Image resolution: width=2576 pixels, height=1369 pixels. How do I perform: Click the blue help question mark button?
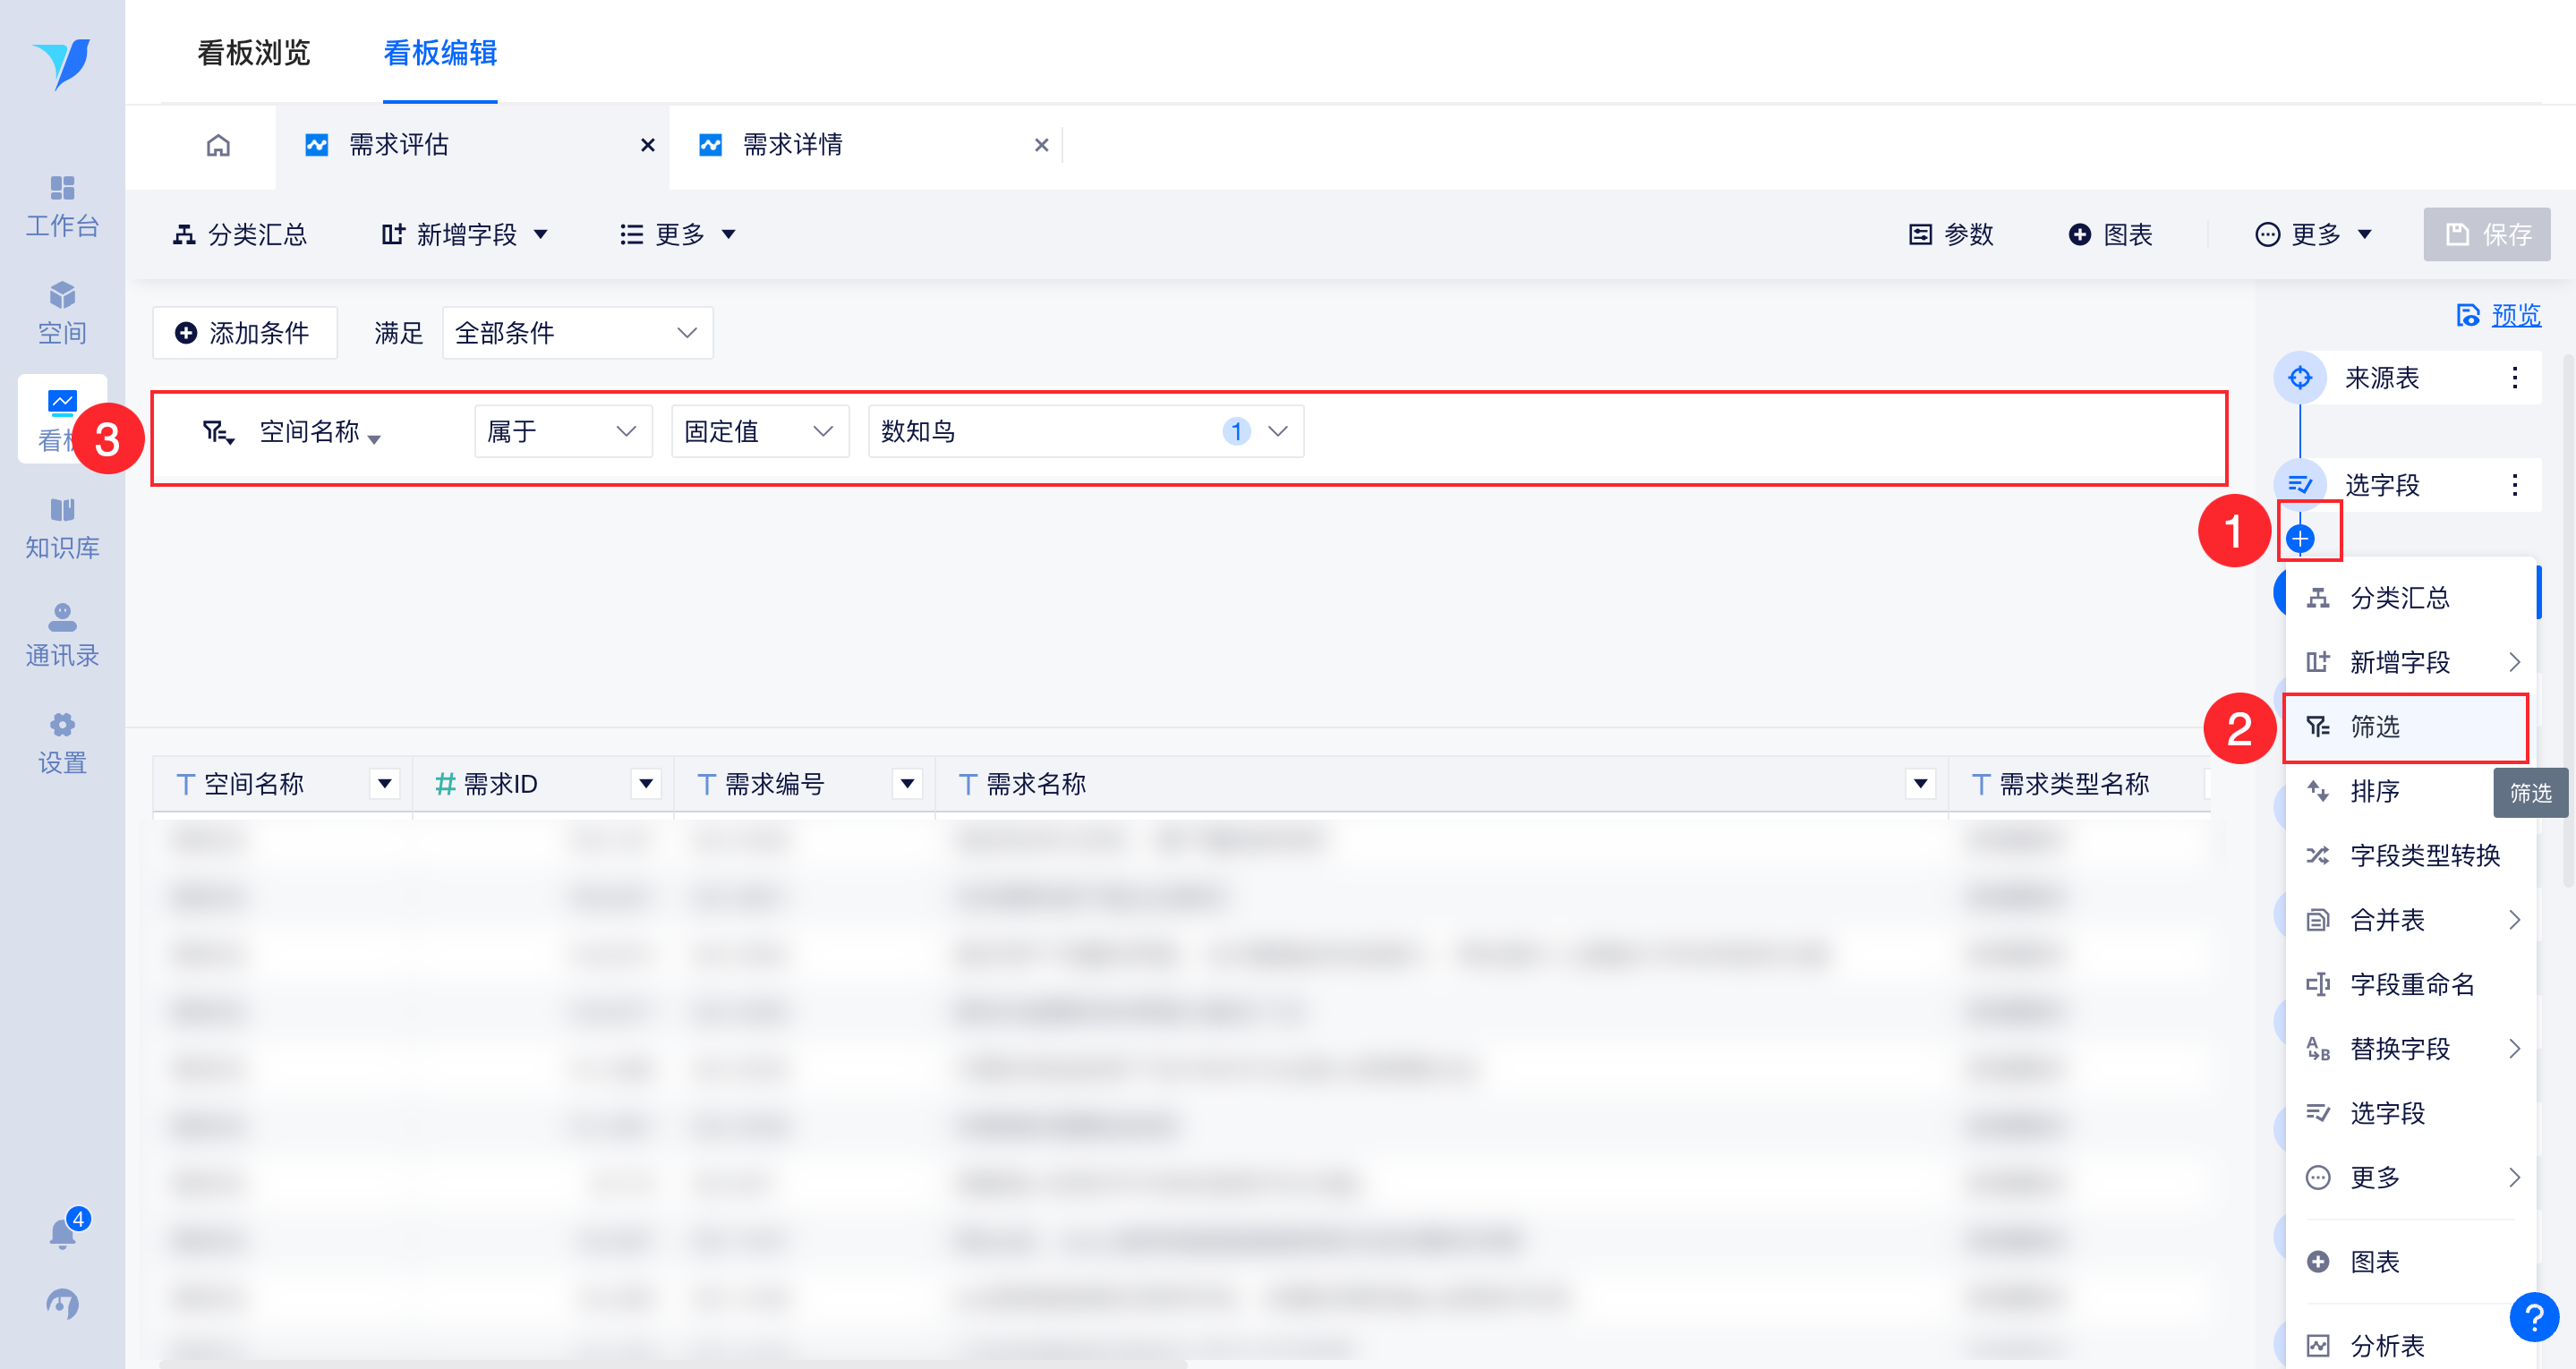coord(2533,1317)
